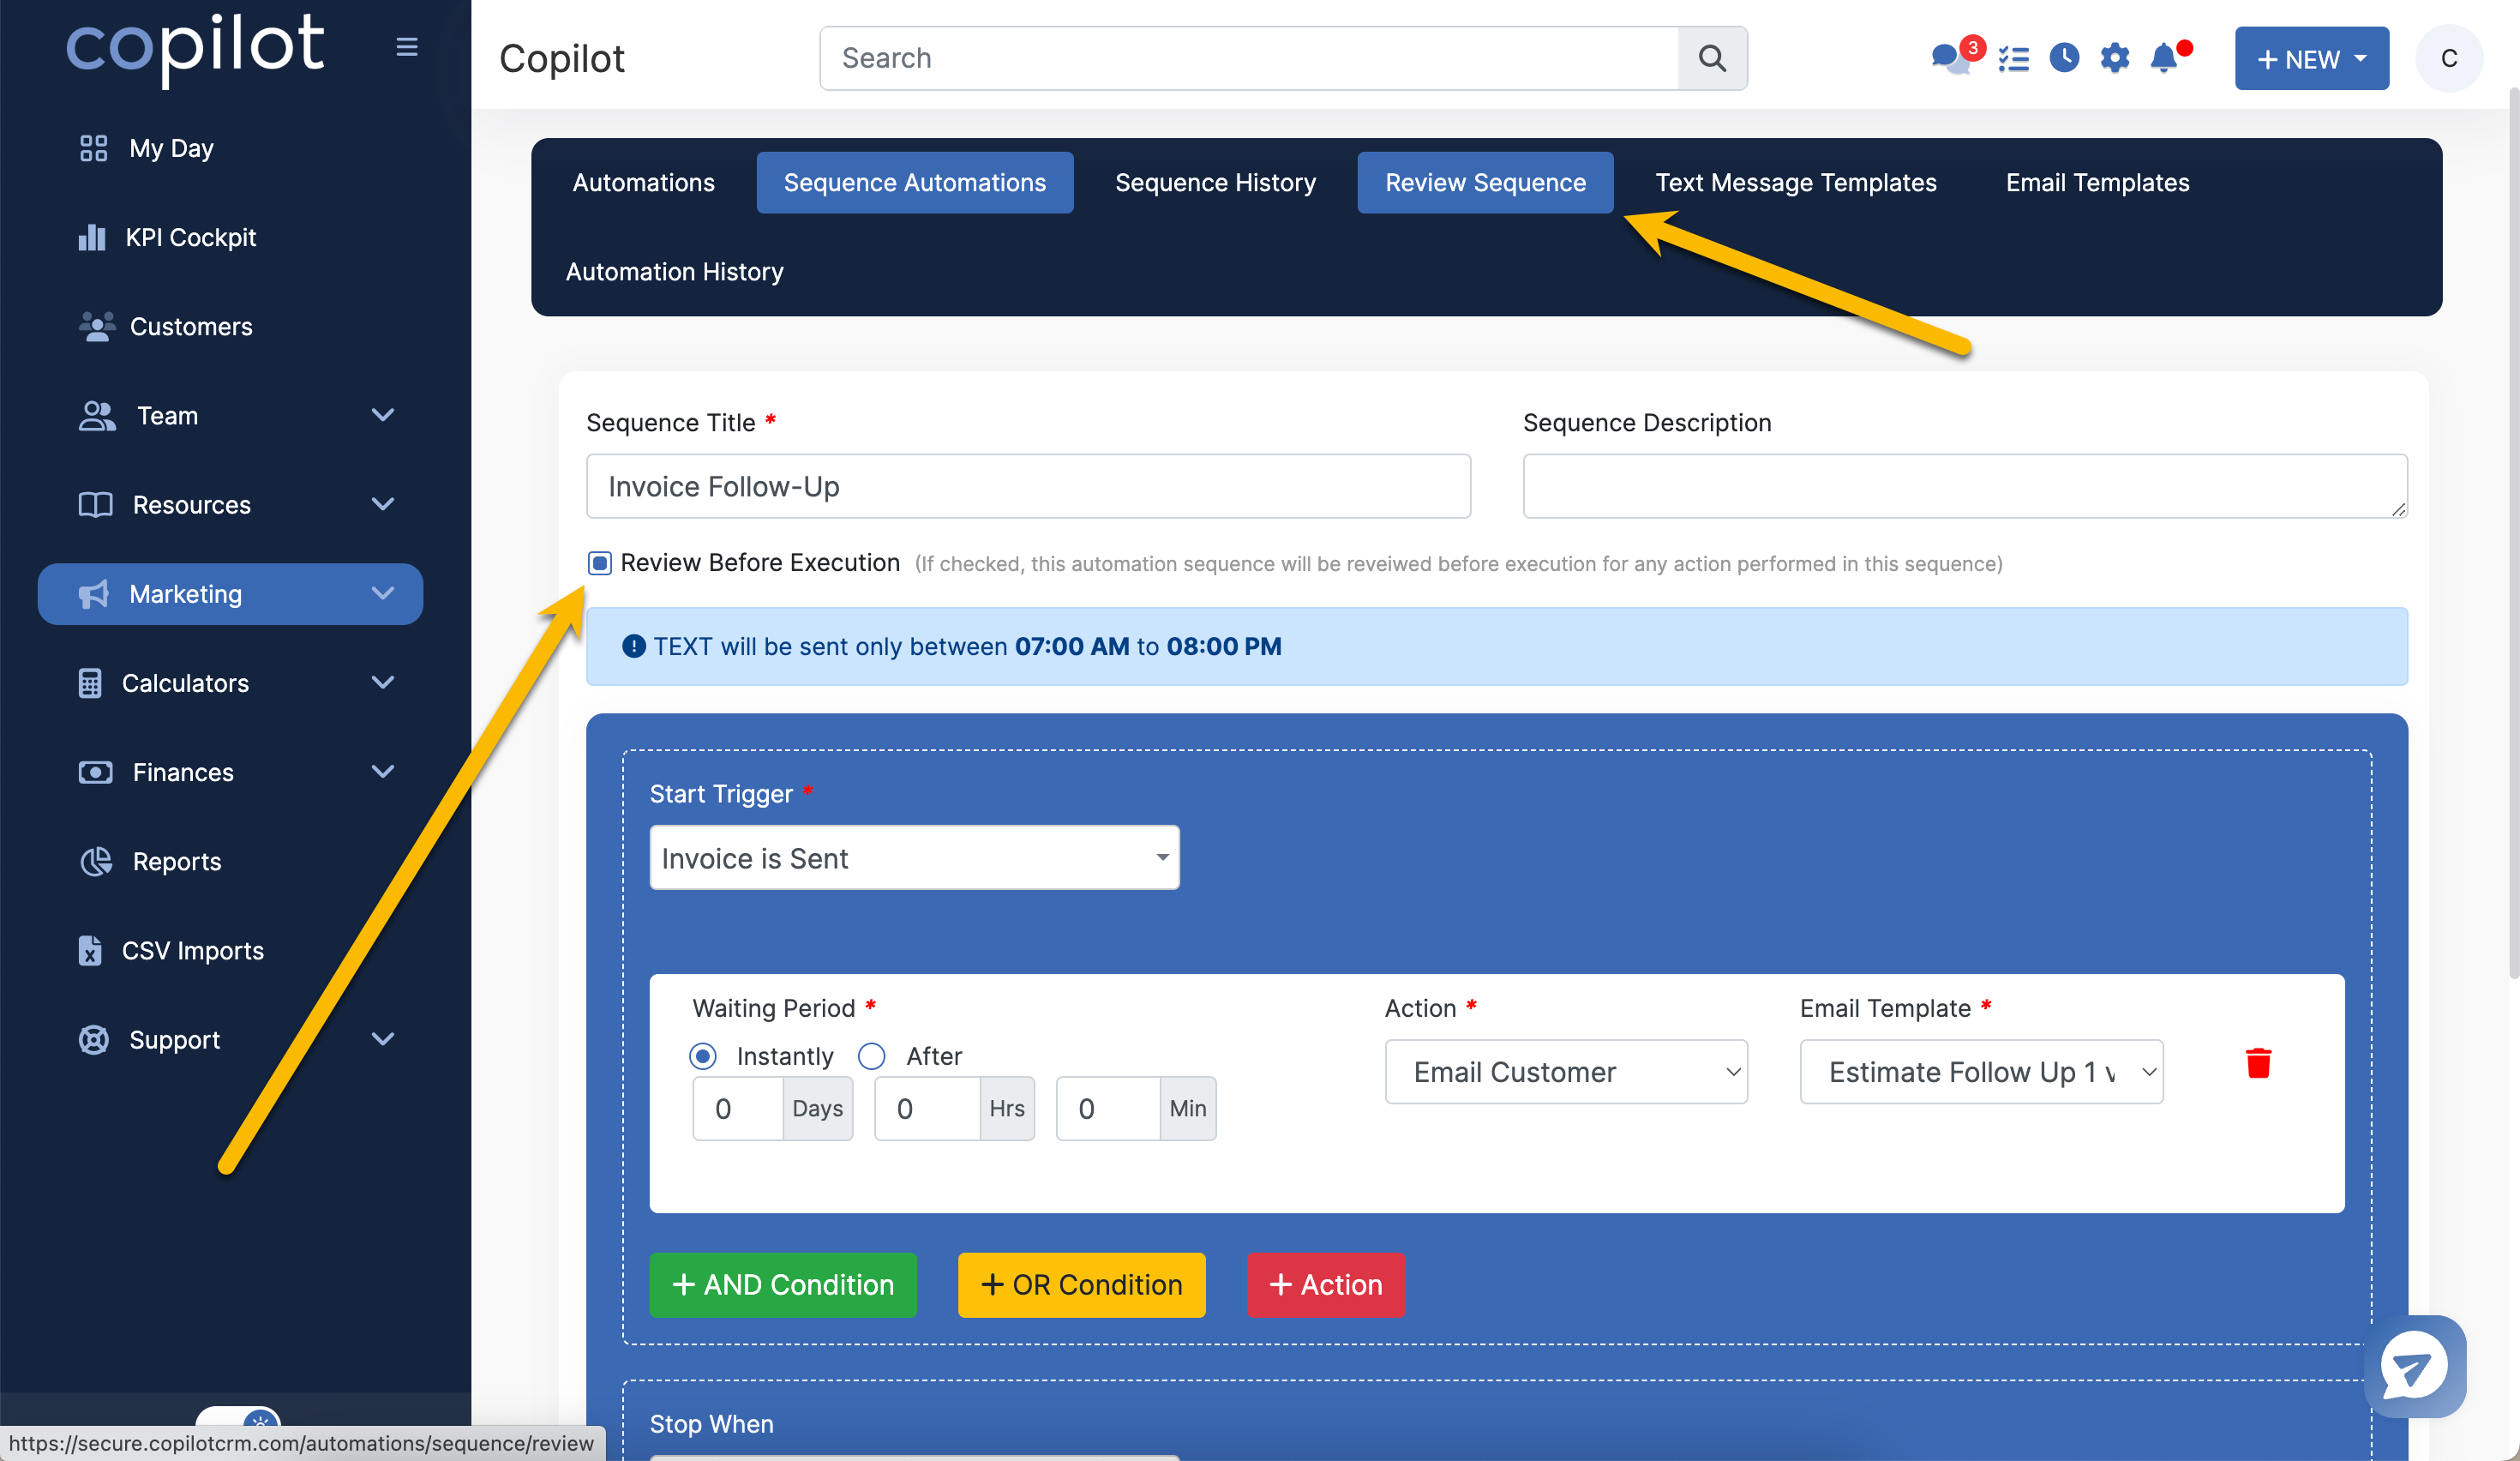Click the Finances money icon
This screenshot has height=1461, width=2520.
(95, 772)
